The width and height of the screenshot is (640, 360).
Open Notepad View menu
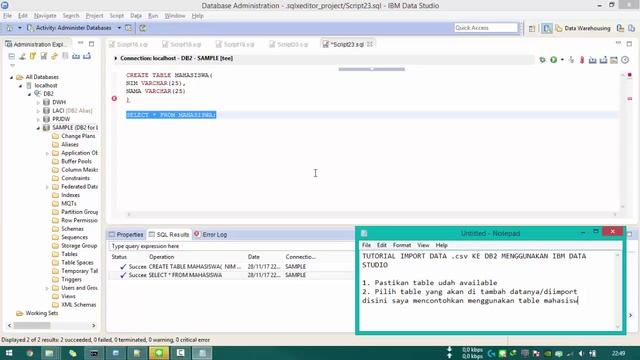pos(423,245)
